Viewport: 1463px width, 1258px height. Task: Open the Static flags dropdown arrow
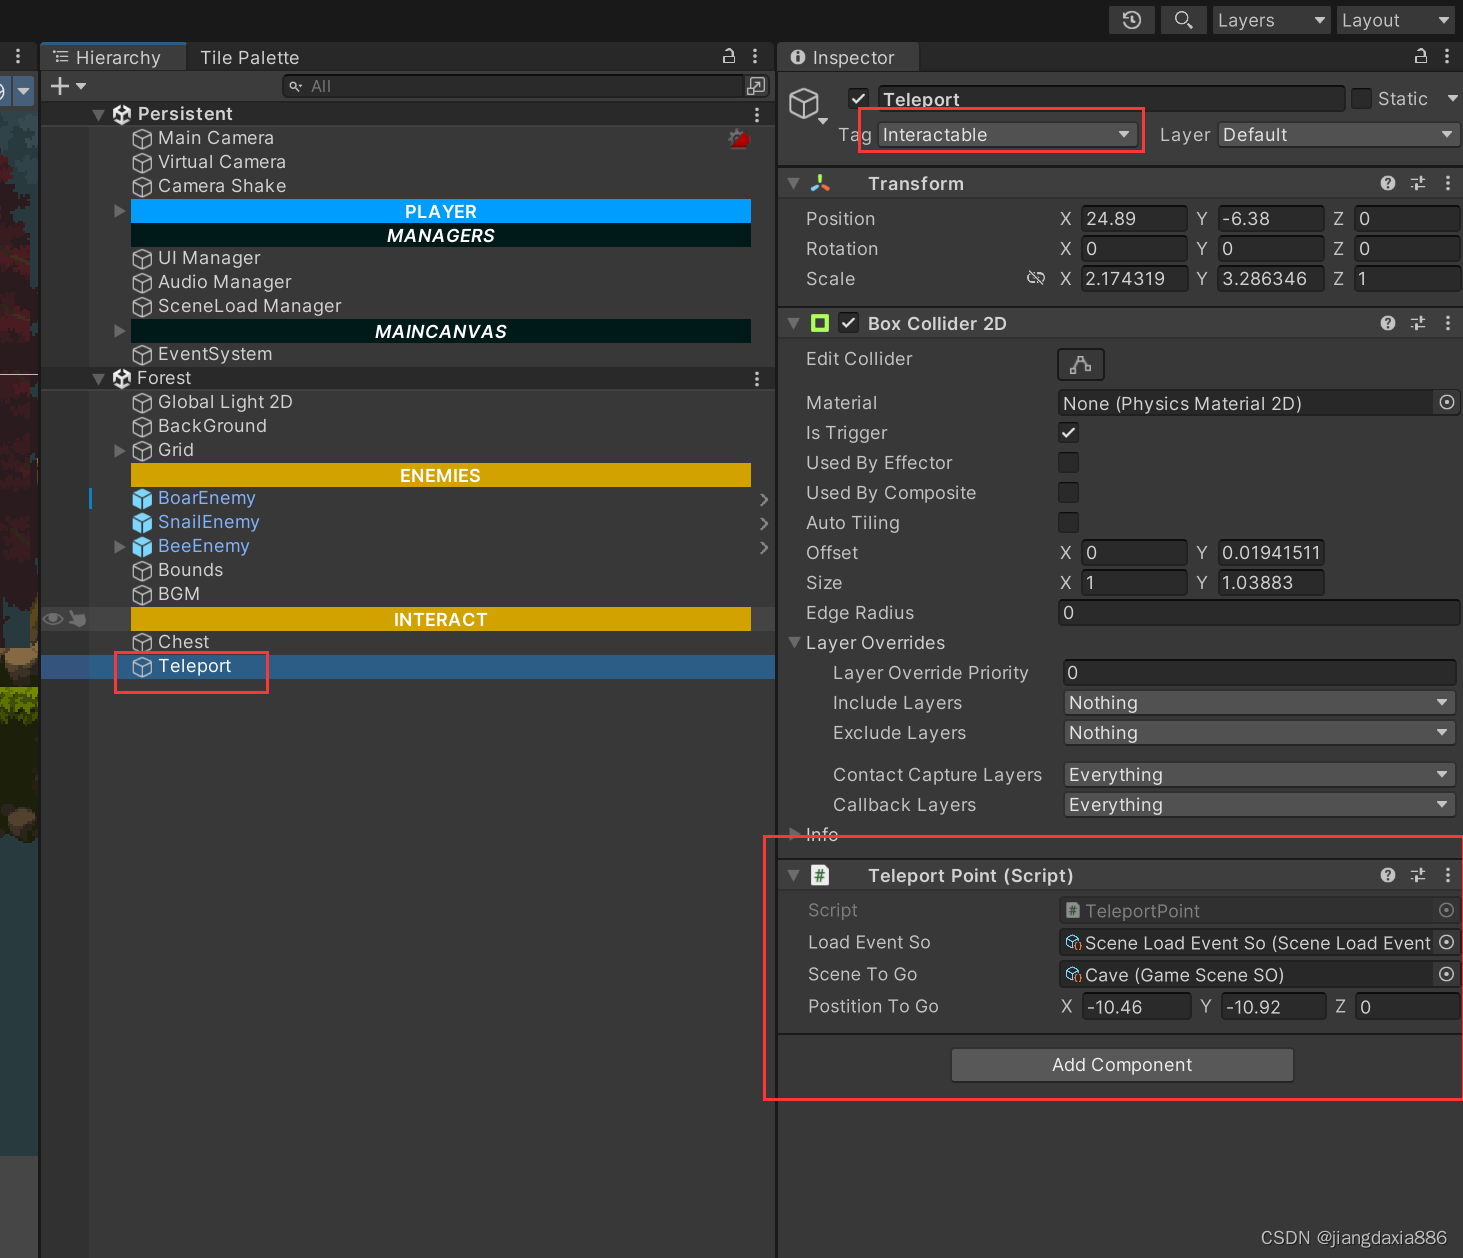click(1452, 98)
